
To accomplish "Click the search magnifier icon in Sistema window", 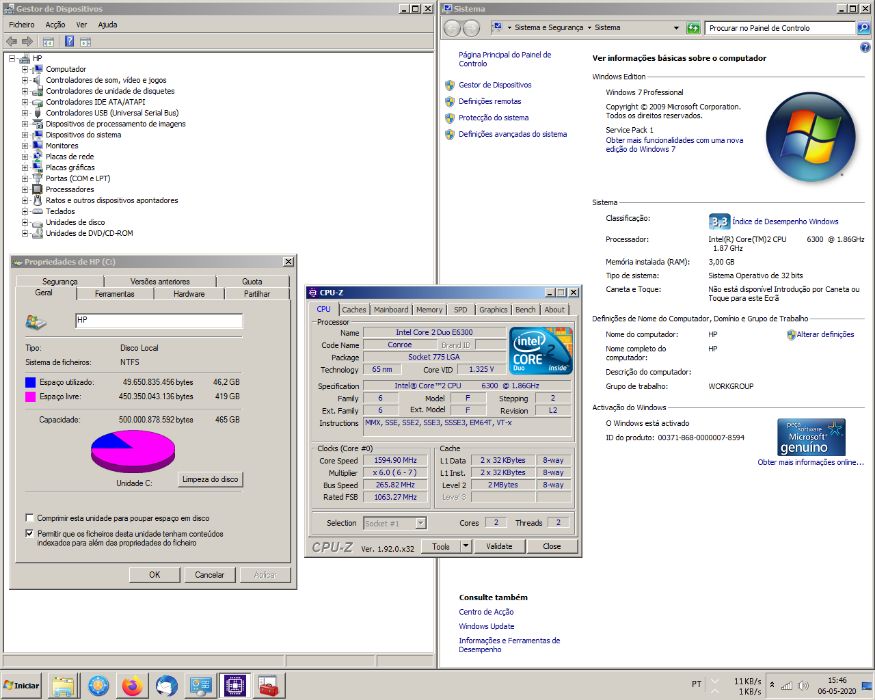I will point(863,28).
